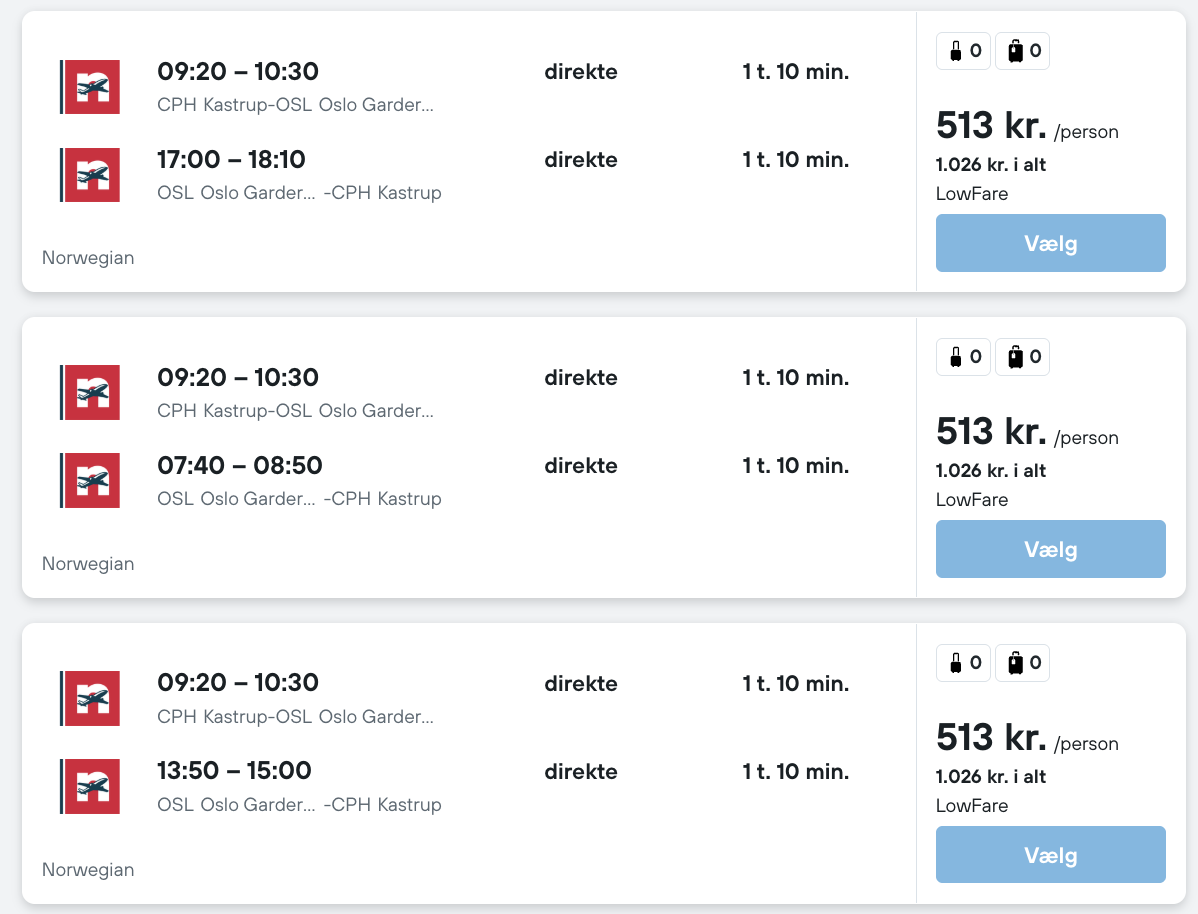Click Norwegian logo beside 13:50 – 15:00 flight
The width and height of the screenshot is (1198, 914).
(91, 786)
